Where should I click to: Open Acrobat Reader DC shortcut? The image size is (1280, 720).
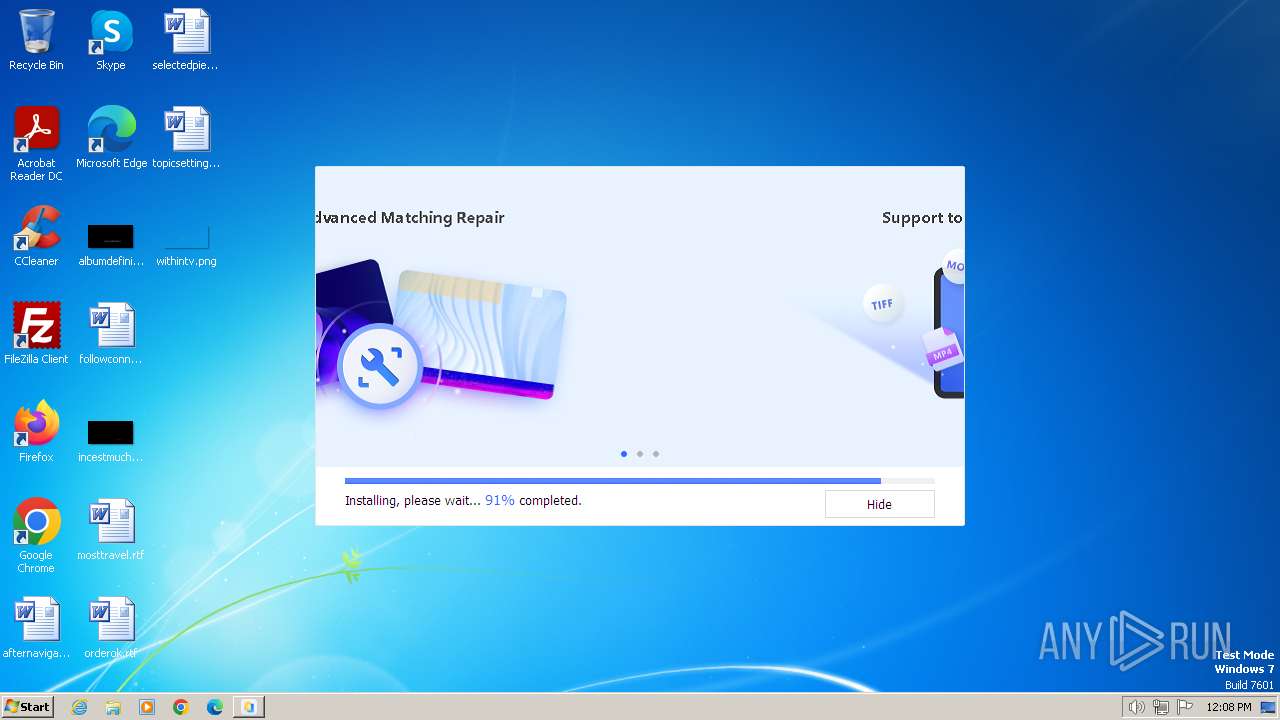(36, 144)
